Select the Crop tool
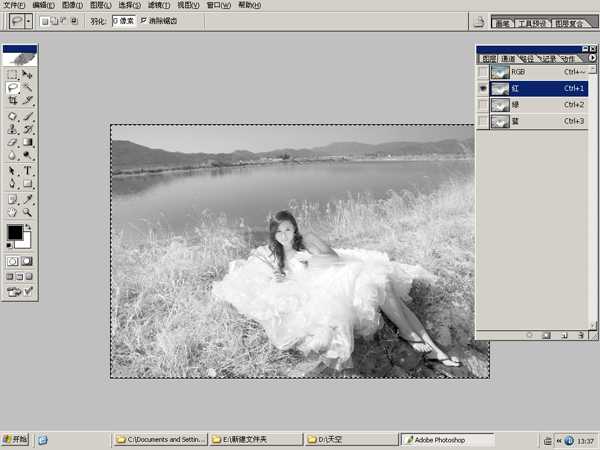 point(13,101)
